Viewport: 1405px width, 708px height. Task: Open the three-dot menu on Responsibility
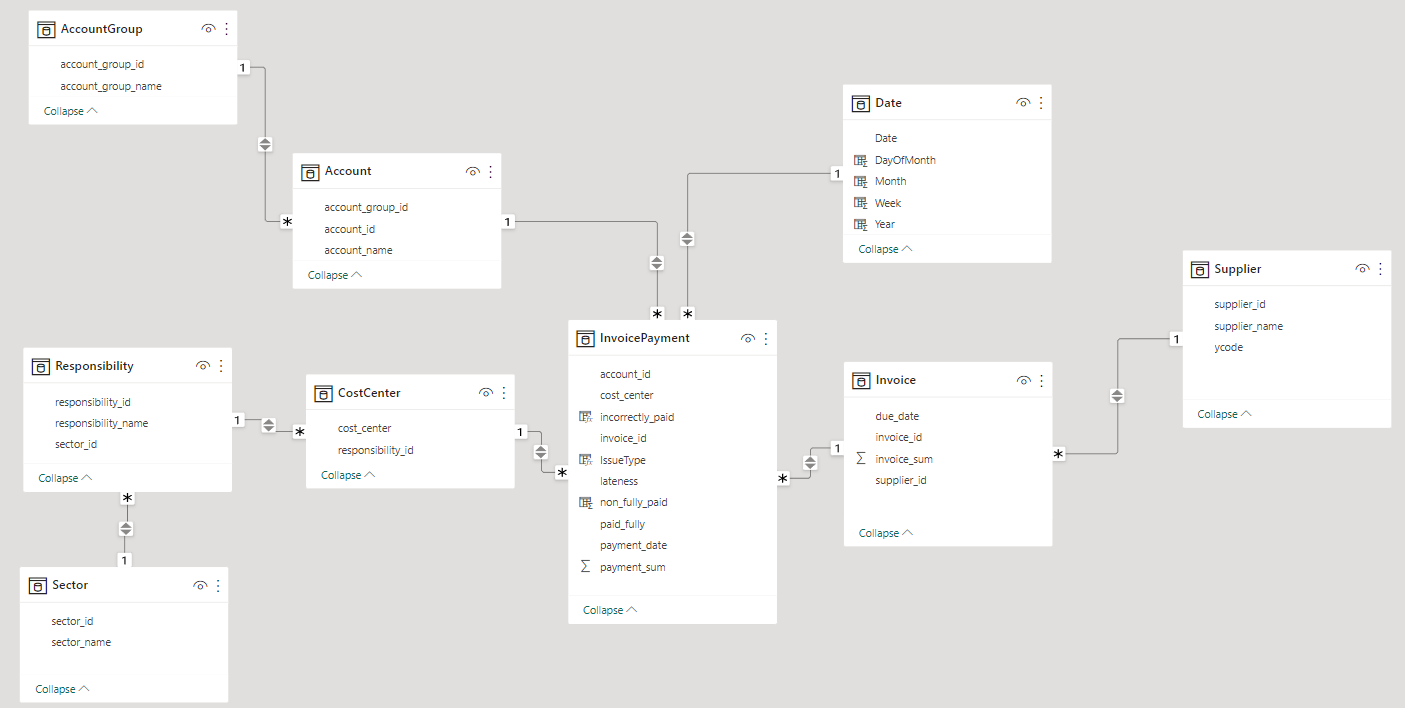219,365
